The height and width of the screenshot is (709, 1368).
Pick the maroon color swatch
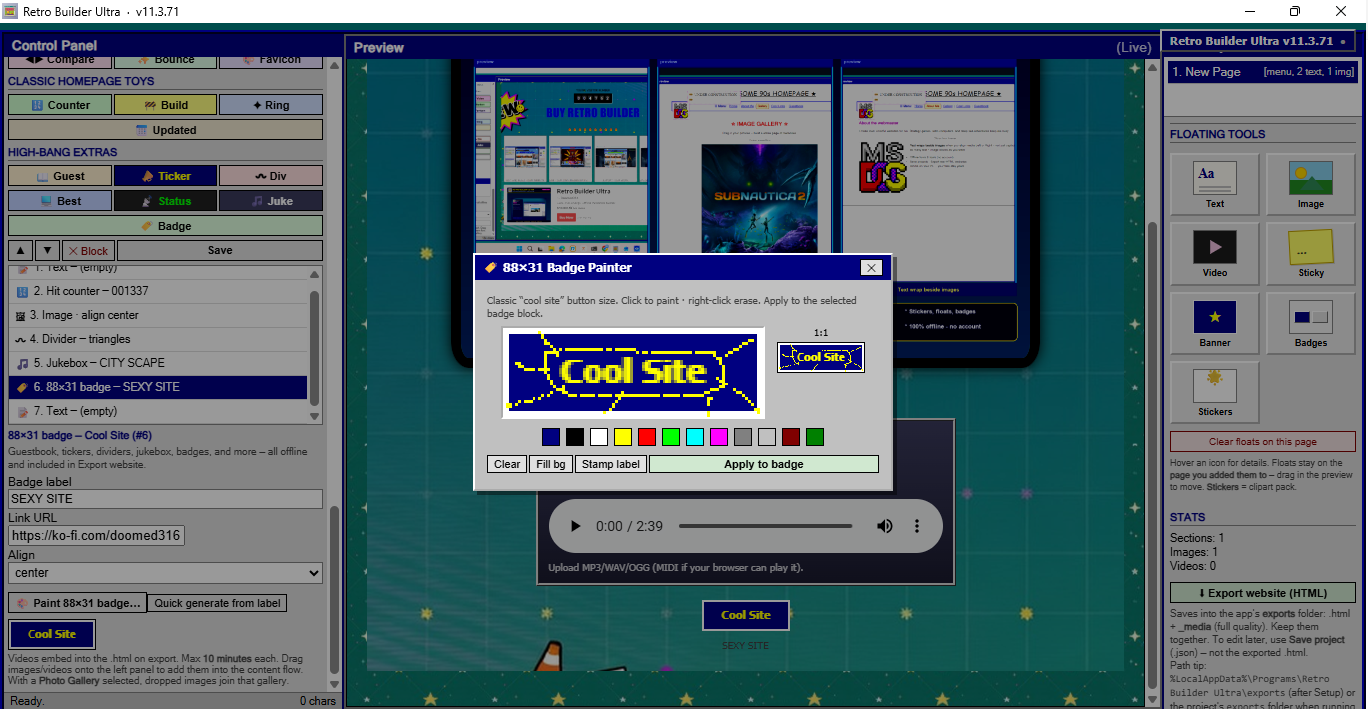pos(791,437)
